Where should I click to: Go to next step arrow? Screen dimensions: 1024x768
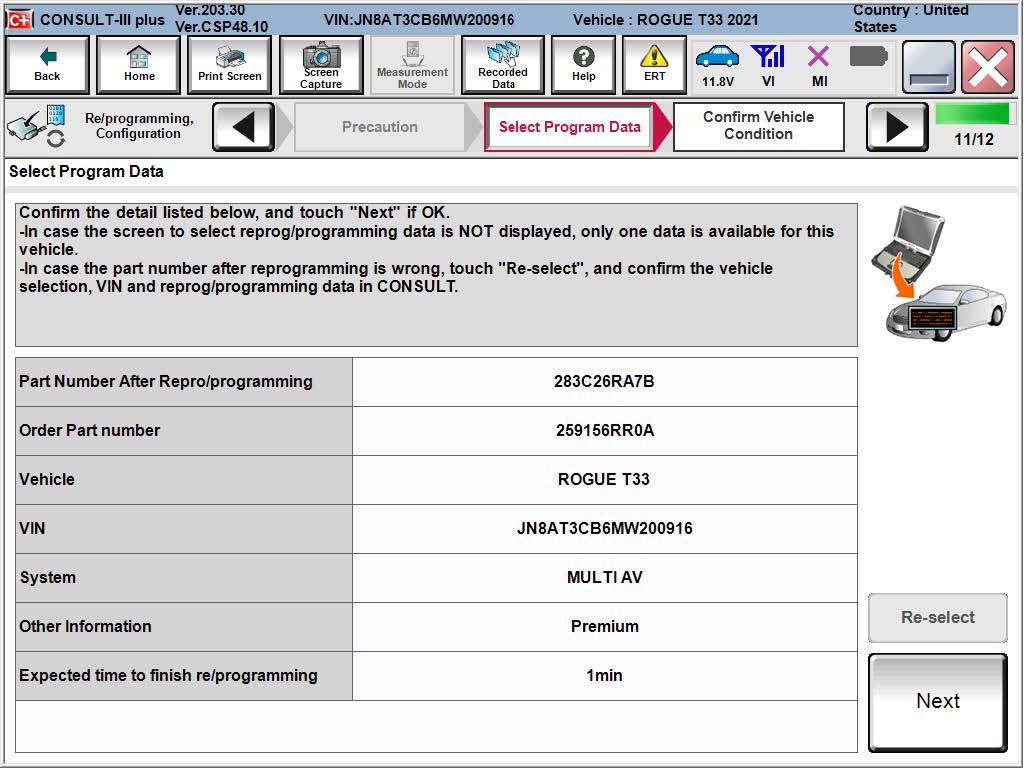897,127
